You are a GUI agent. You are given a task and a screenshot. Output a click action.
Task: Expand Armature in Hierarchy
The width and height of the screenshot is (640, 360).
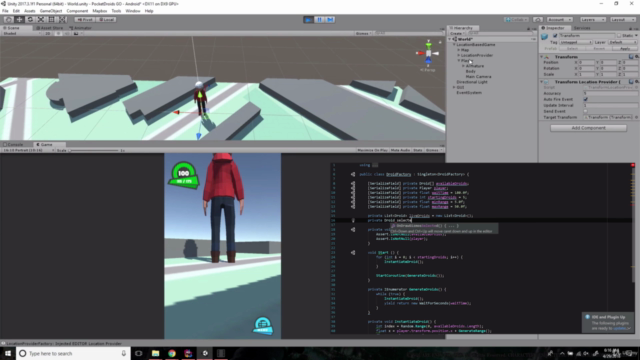click(x=463, y=66)
